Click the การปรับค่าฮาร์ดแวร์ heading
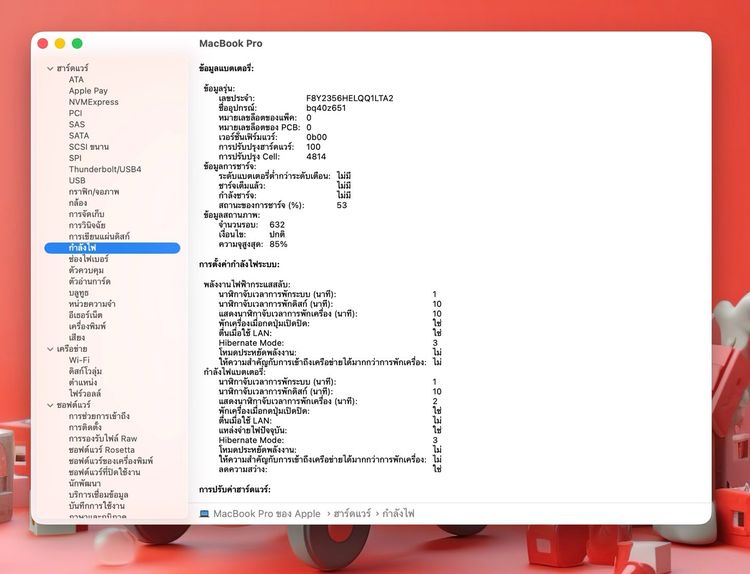 point(235,490)
